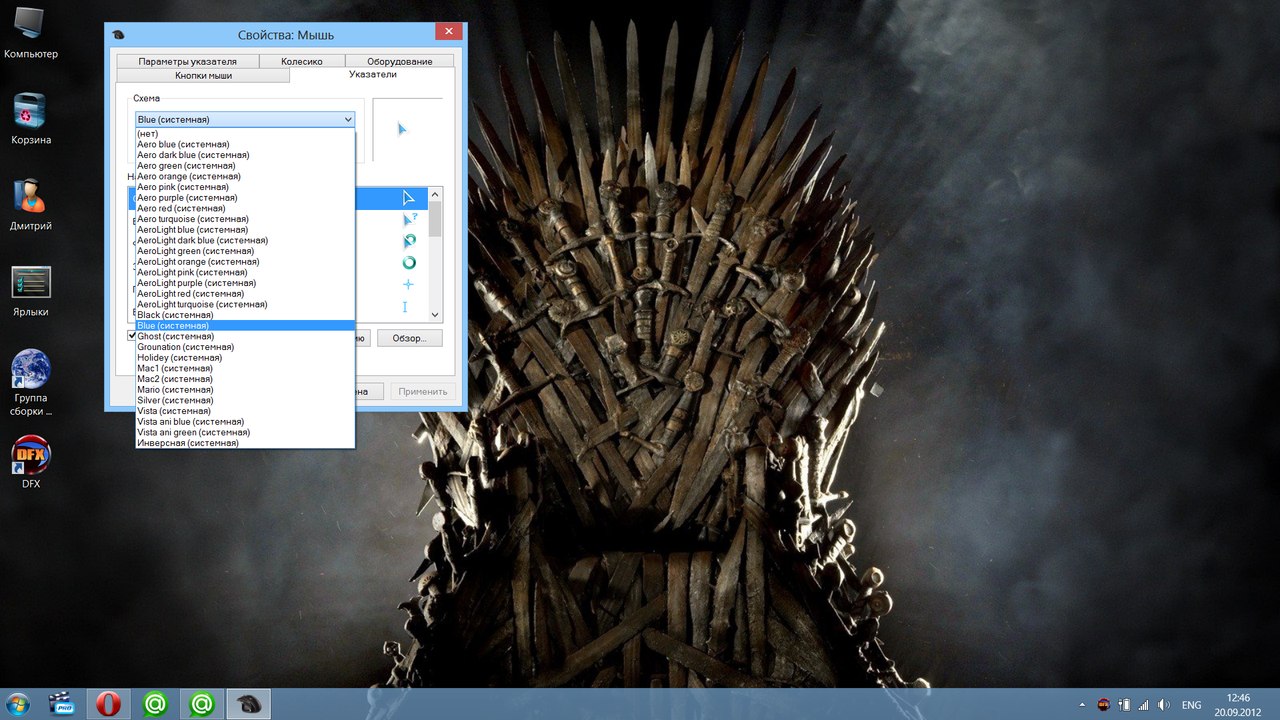Select the working-in-background pointer icon
The width and height of the screenshot is (1280, 720).
click(x=409, y=241)
